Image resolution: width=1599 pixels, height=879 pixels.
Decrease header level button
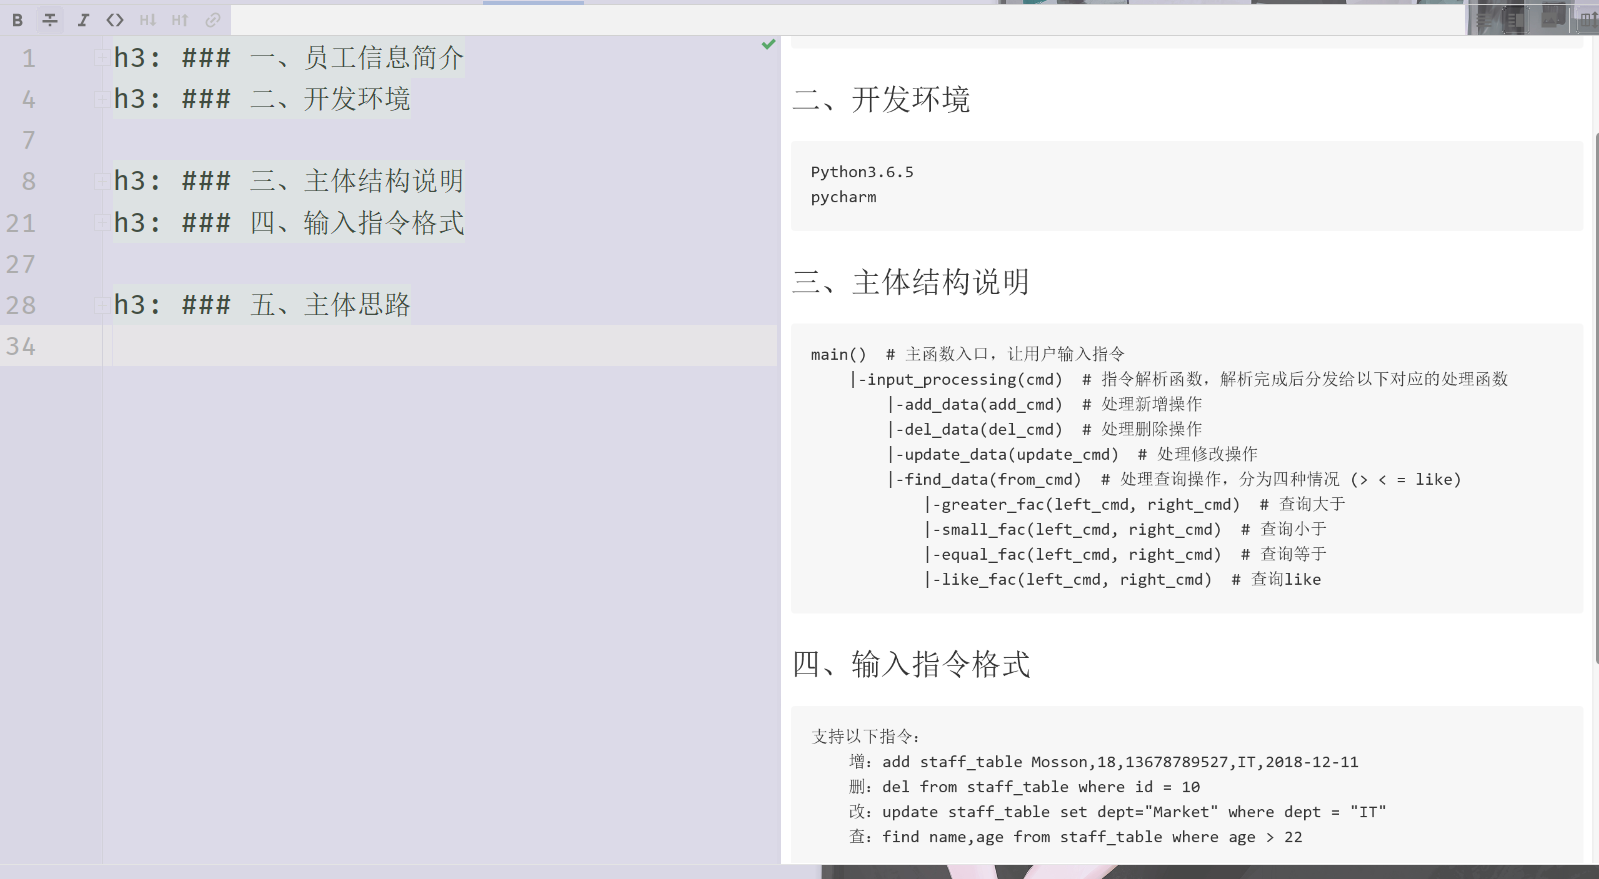(x=148, y=20)
